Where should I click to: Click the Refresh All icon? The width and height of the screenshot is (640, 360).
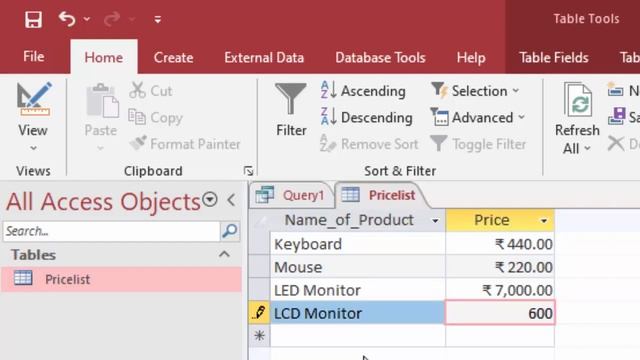click(577, 100)
